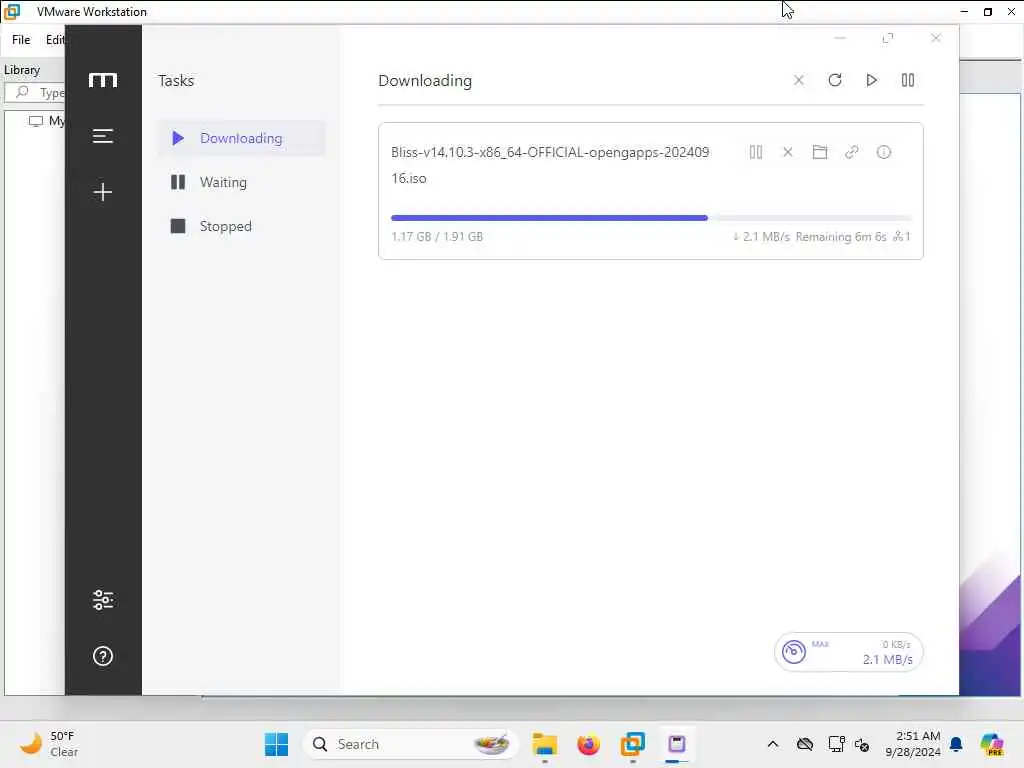Viewport: 1024px width, 768px height.
Task: Open VMware Workstation File menu
Action: point(21,40)
